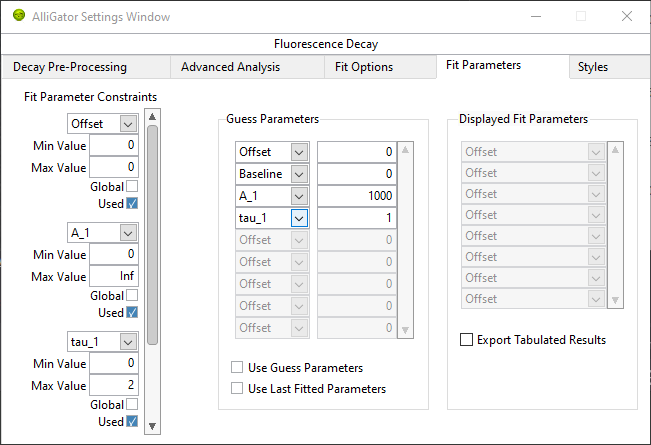Click the Guess Parameters group label
Viewport: 651px width, 445px height.
click(x=272, y=119)
